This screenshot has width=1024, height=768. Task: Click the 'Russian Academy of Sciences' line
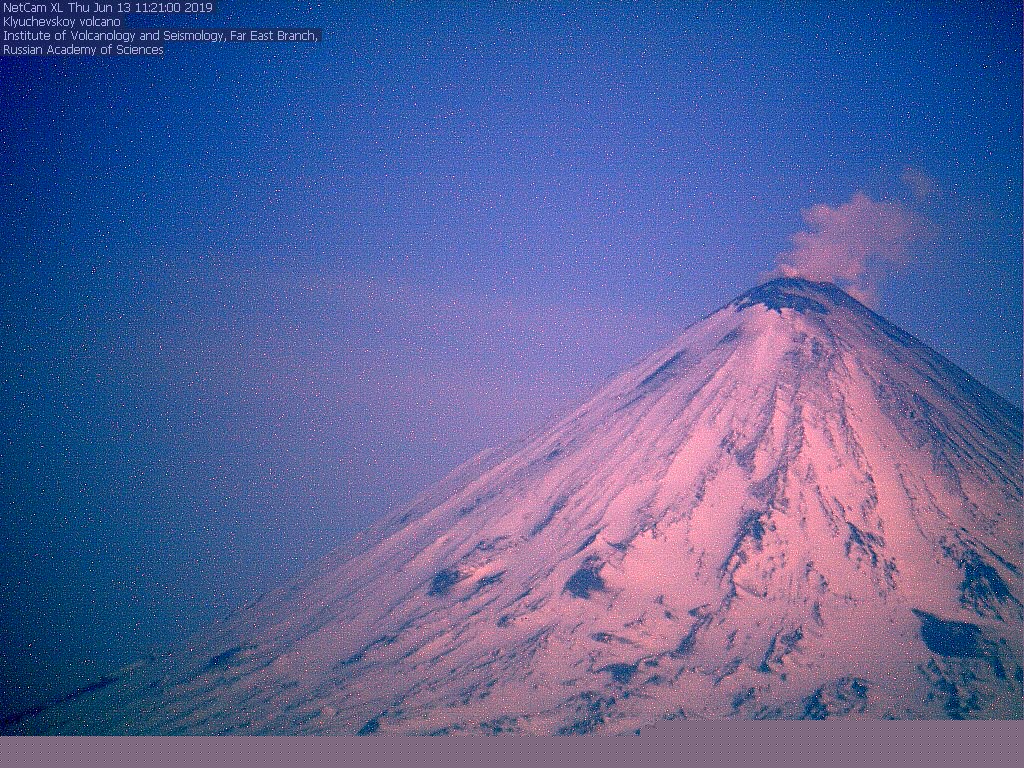click(x=83, y=50)
